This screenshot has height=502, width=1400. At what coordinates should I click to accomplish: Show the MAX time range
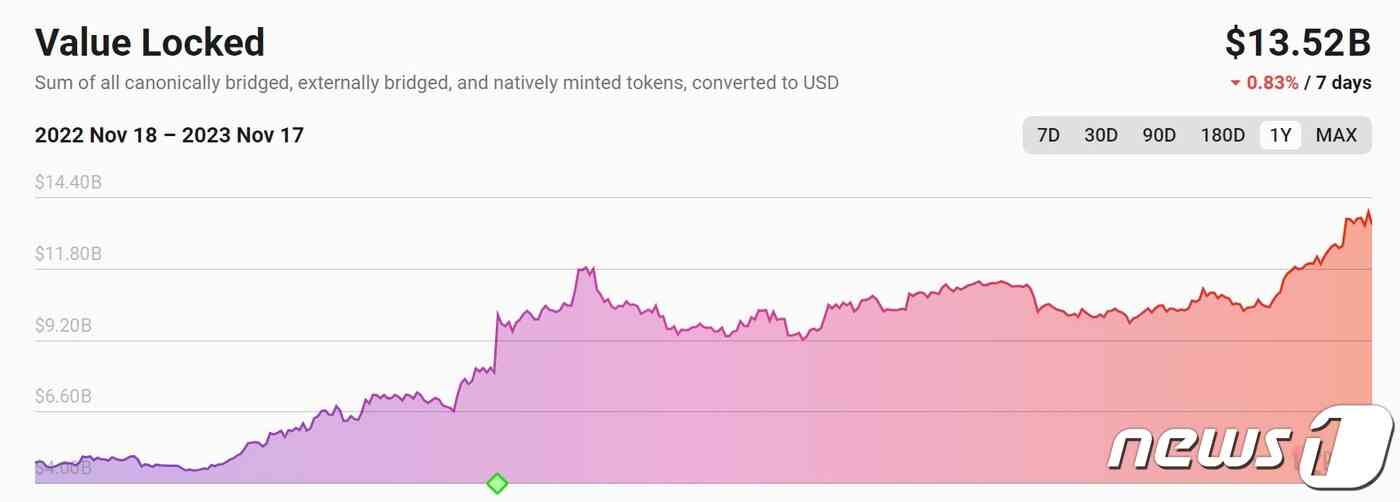pos(1336,135)
